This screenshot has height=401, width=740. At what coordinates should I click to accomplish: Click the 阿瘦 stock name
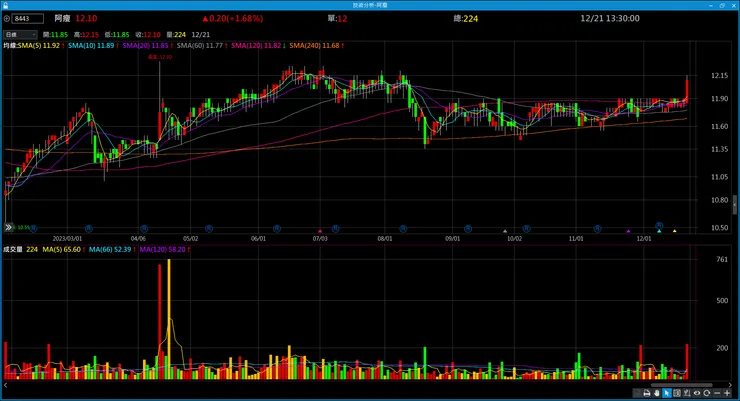pos(62,18)
